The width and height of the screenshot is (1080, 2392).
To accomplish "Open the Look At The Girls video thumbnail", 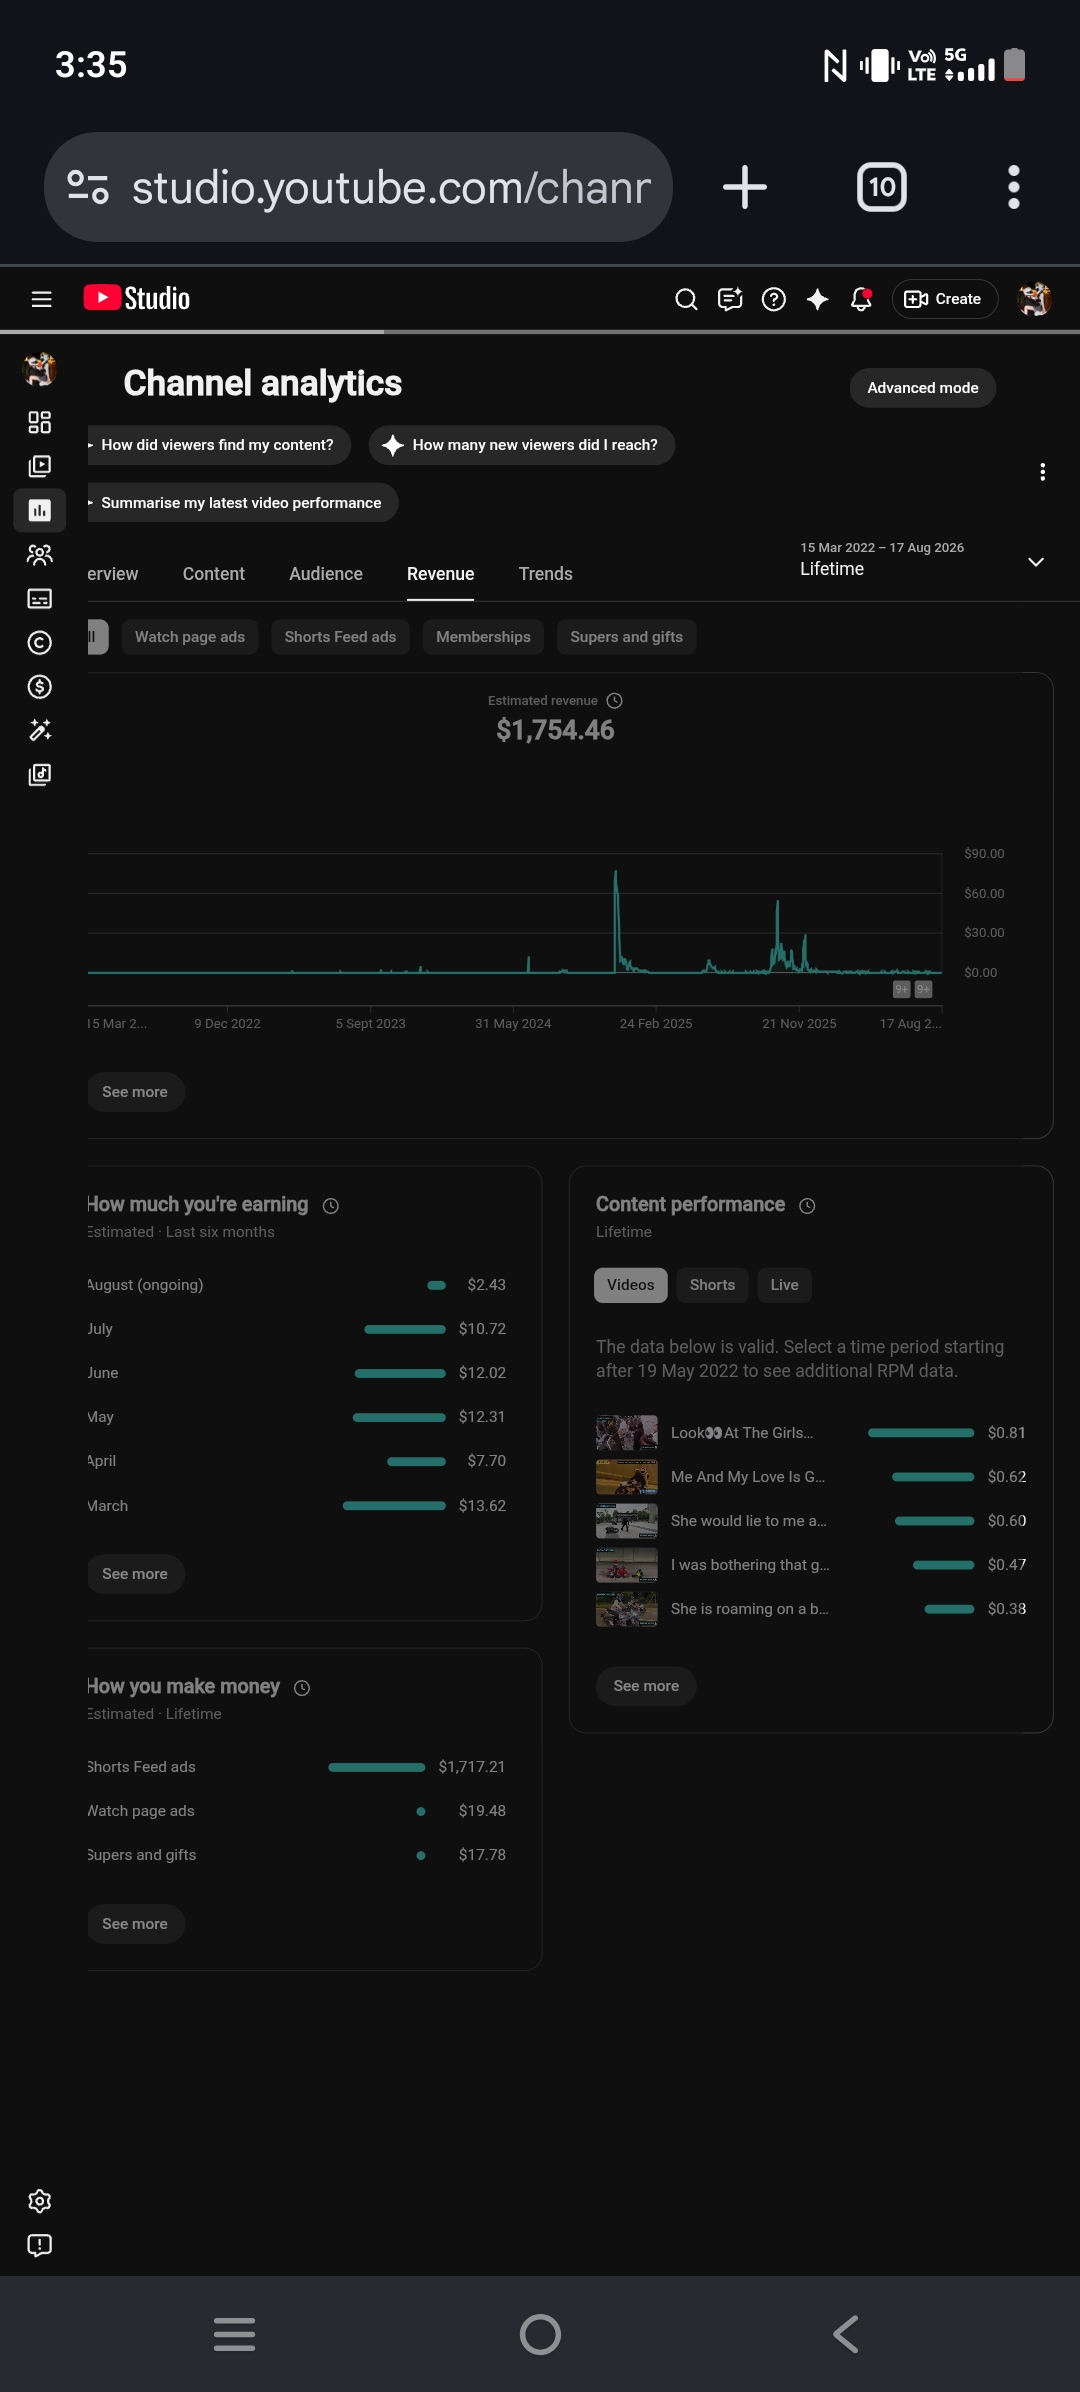I will 627,1433.
